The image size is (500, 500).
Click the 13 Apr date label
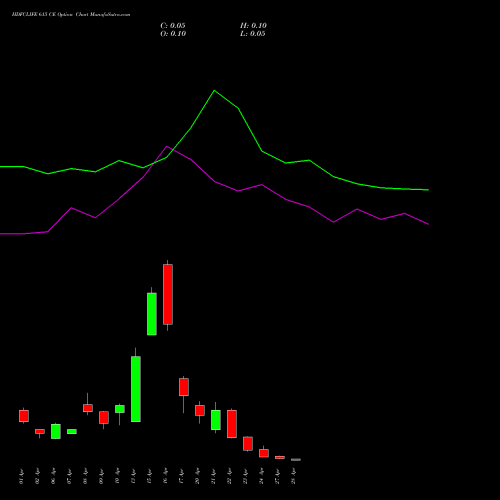134,477
